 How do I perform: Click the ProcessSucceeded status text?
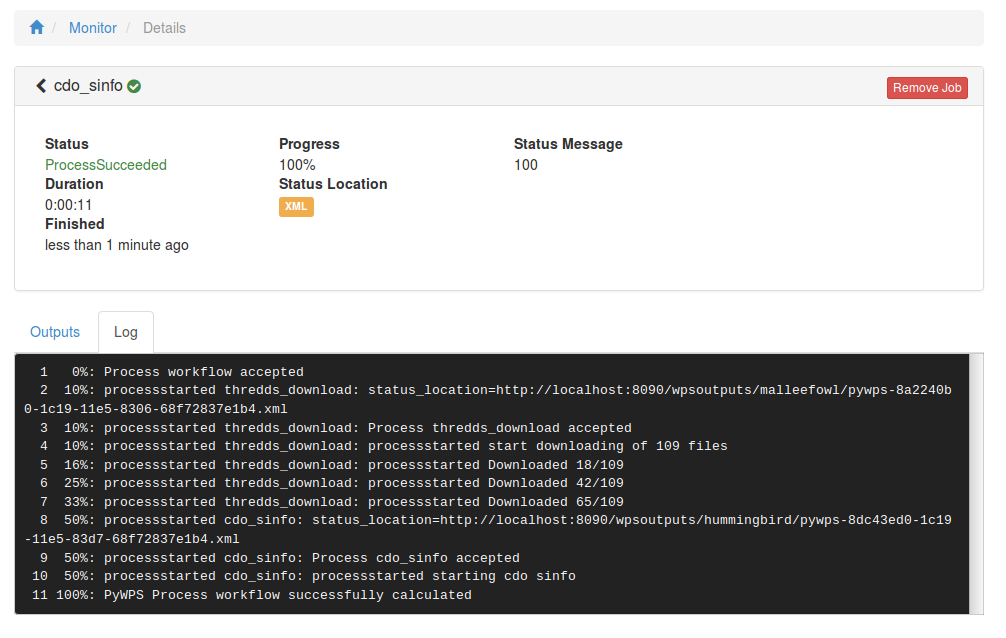106,165
